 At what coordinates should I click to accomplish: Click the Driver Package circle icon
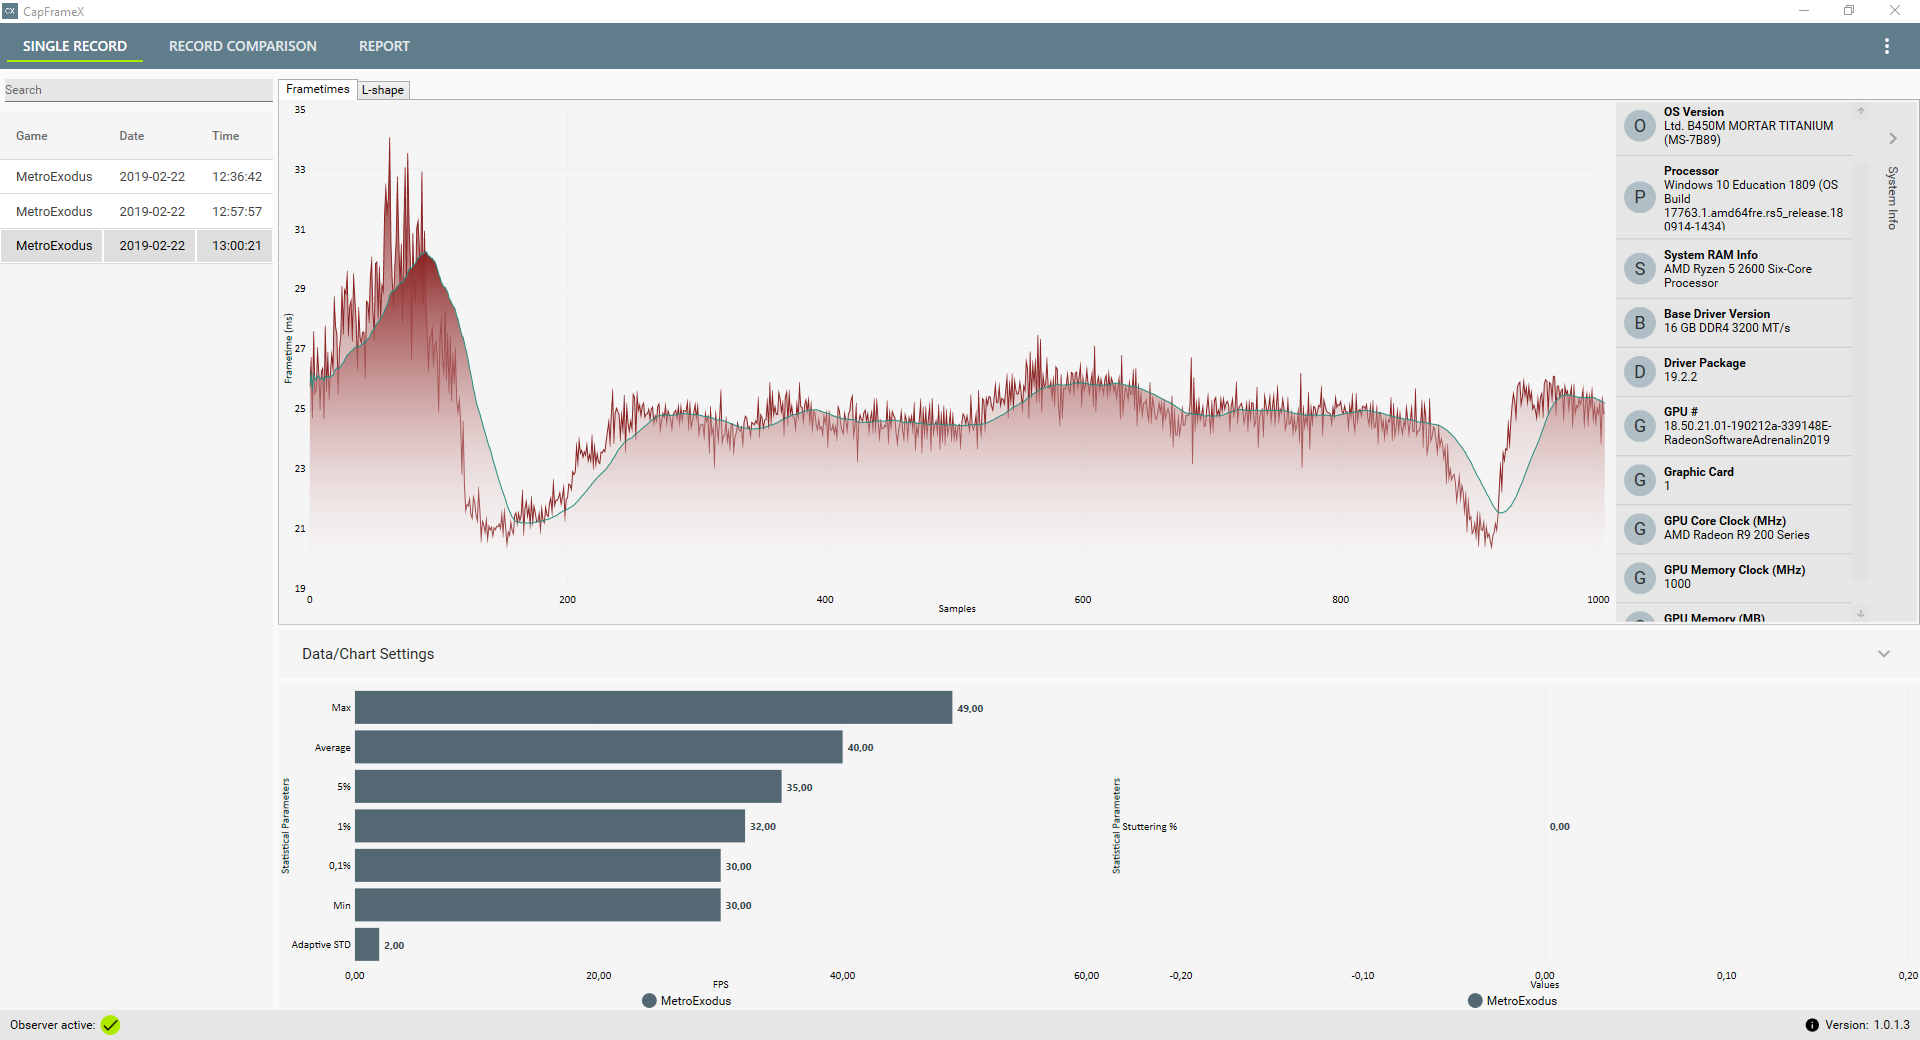click(1639, 372)
